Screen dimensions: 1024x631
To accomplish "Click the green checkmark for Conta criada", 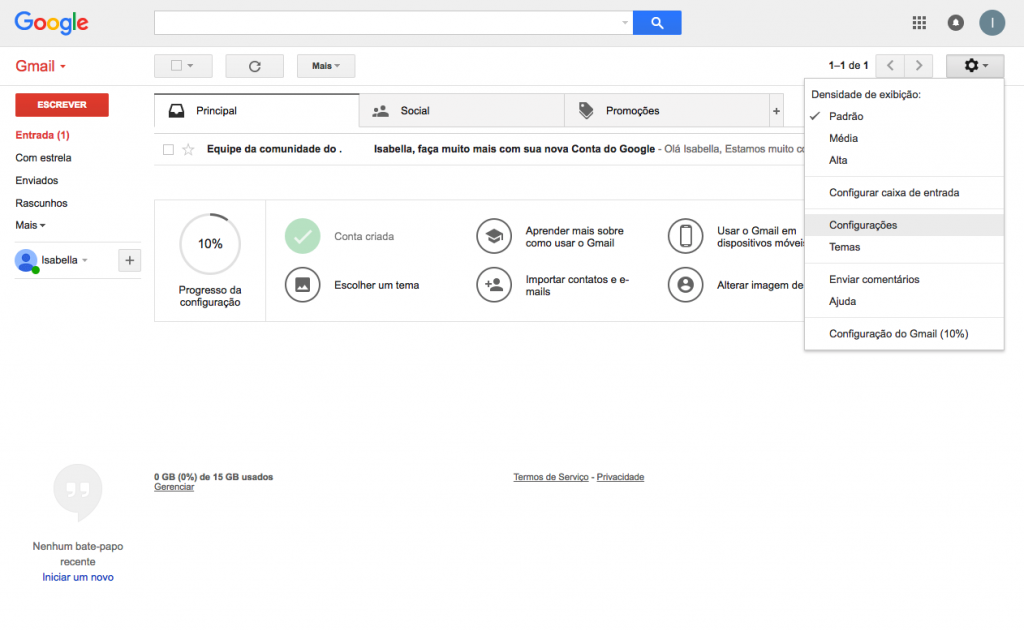I will (302, 236).
